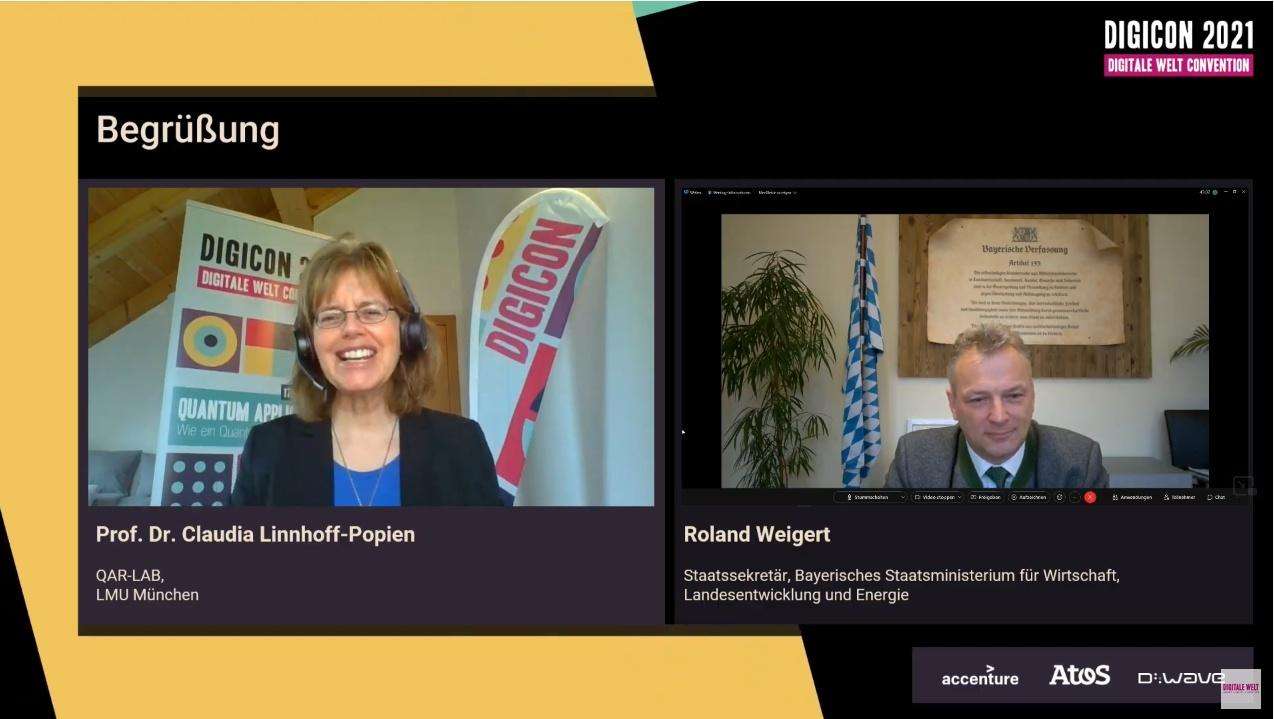Show the Teilnehmer participants panel
The image size is (1274, 719).
[1180, 497]
